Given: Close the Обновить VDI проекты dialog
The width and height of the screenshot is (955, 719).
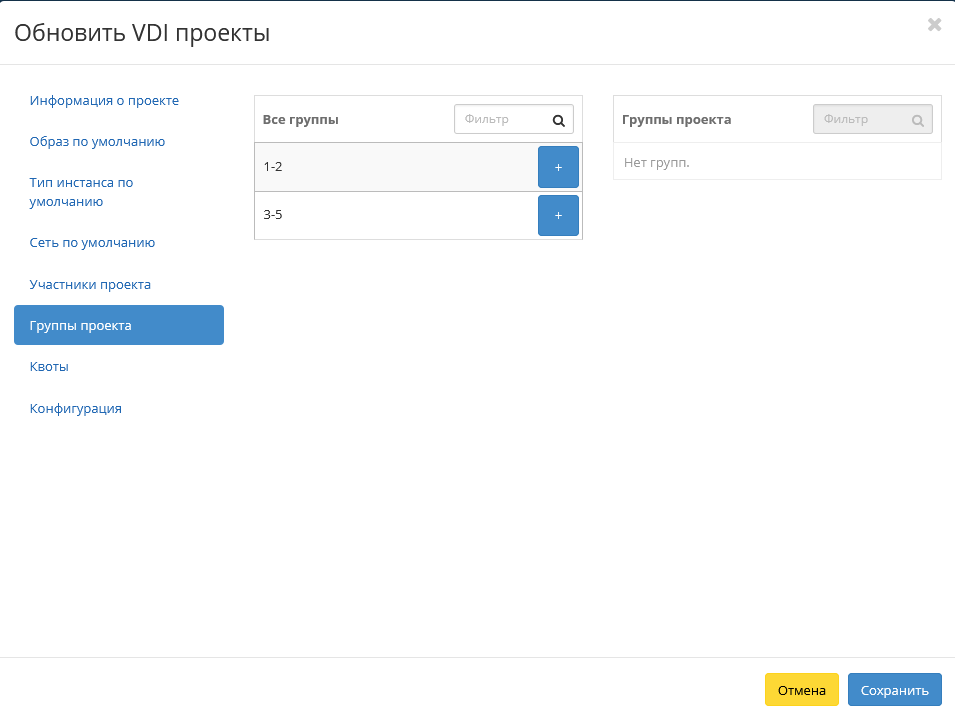Looking at the screenshot, I should (934, 25).
